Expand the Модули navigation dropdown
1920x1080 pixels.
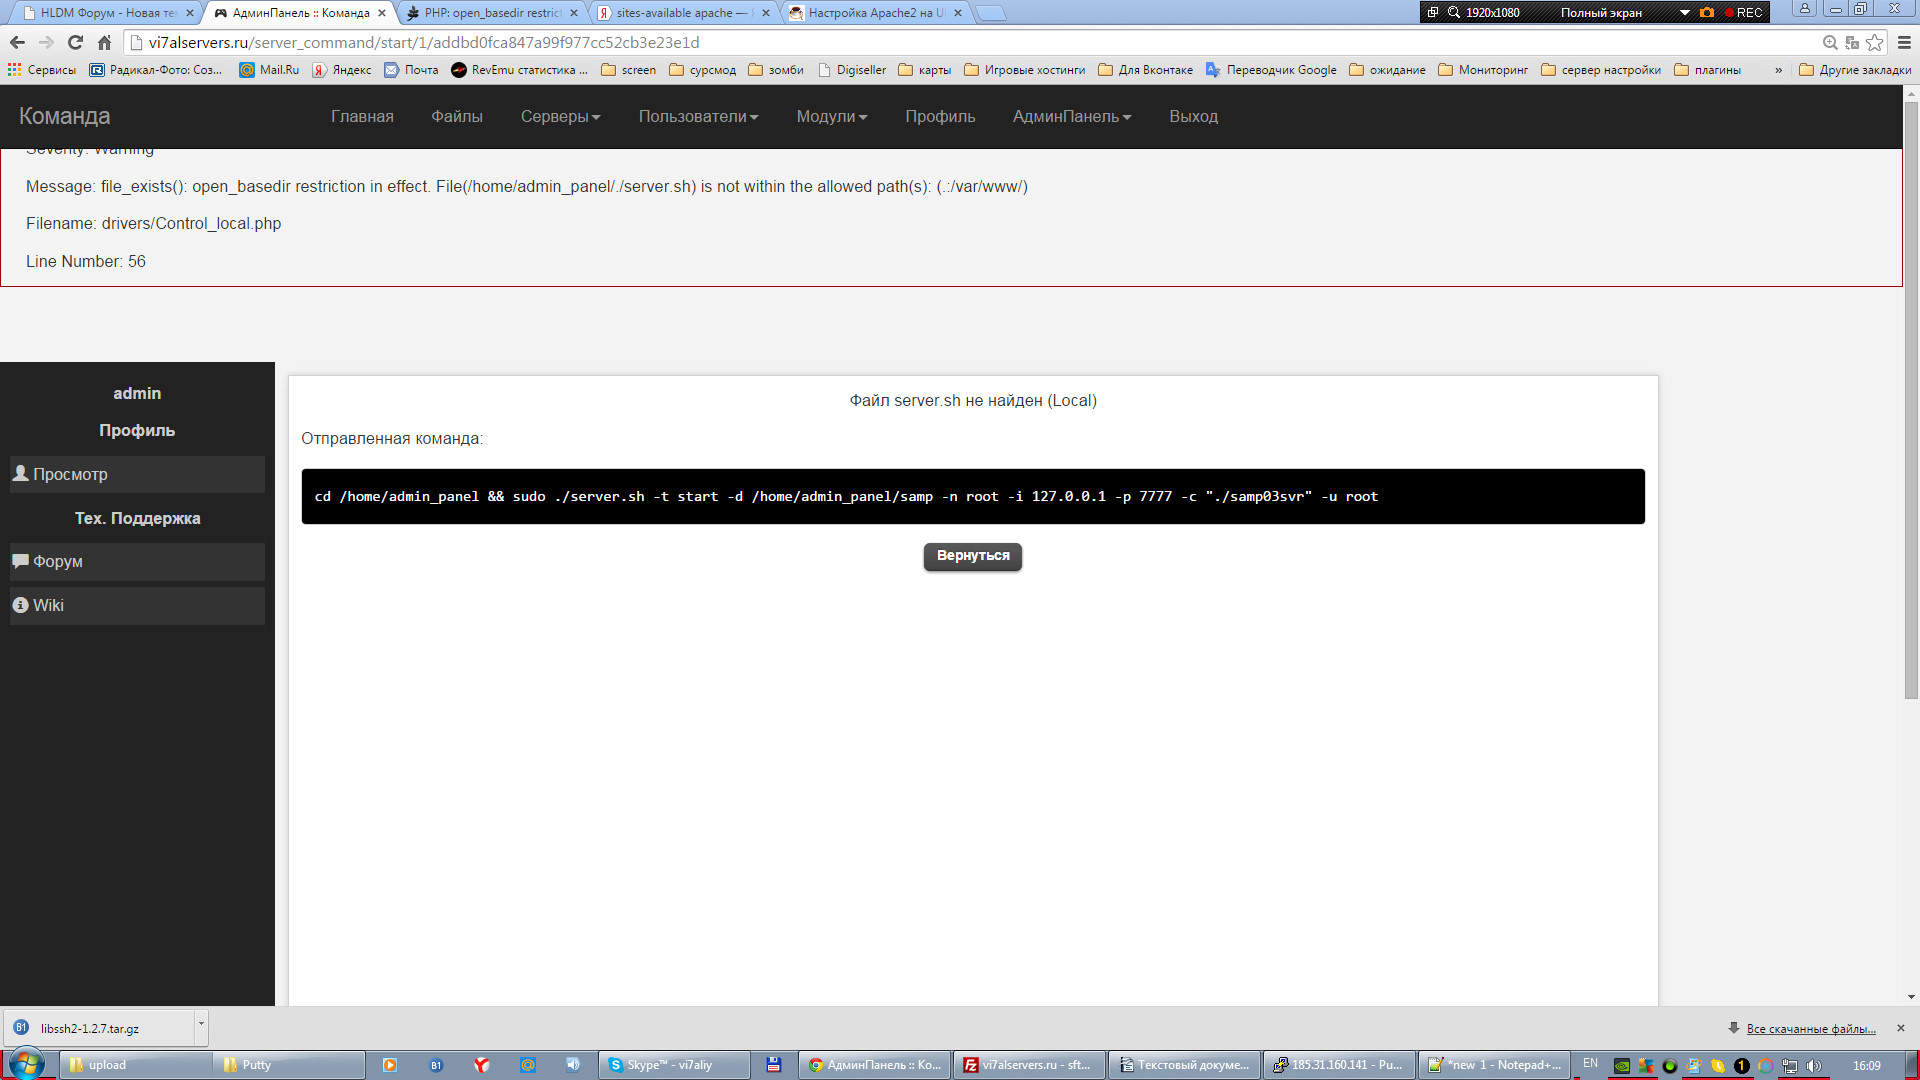click(x=831, y=117)
